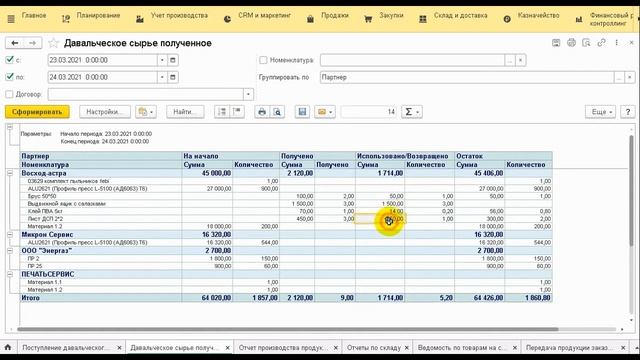Collapse the Восход астра group
The height and width of the screenshot is (360, 640).
click(x=10, y=173)
